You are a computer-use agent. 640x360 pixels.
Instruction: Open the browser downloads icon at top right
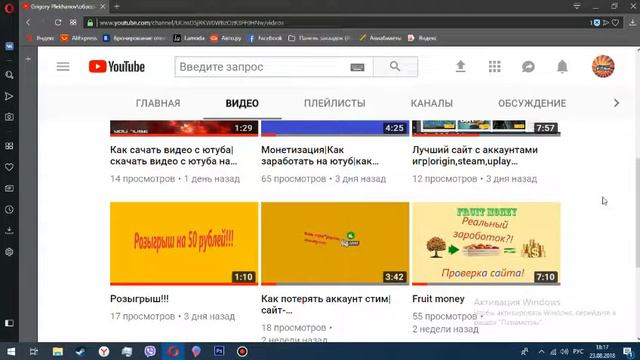632,23
